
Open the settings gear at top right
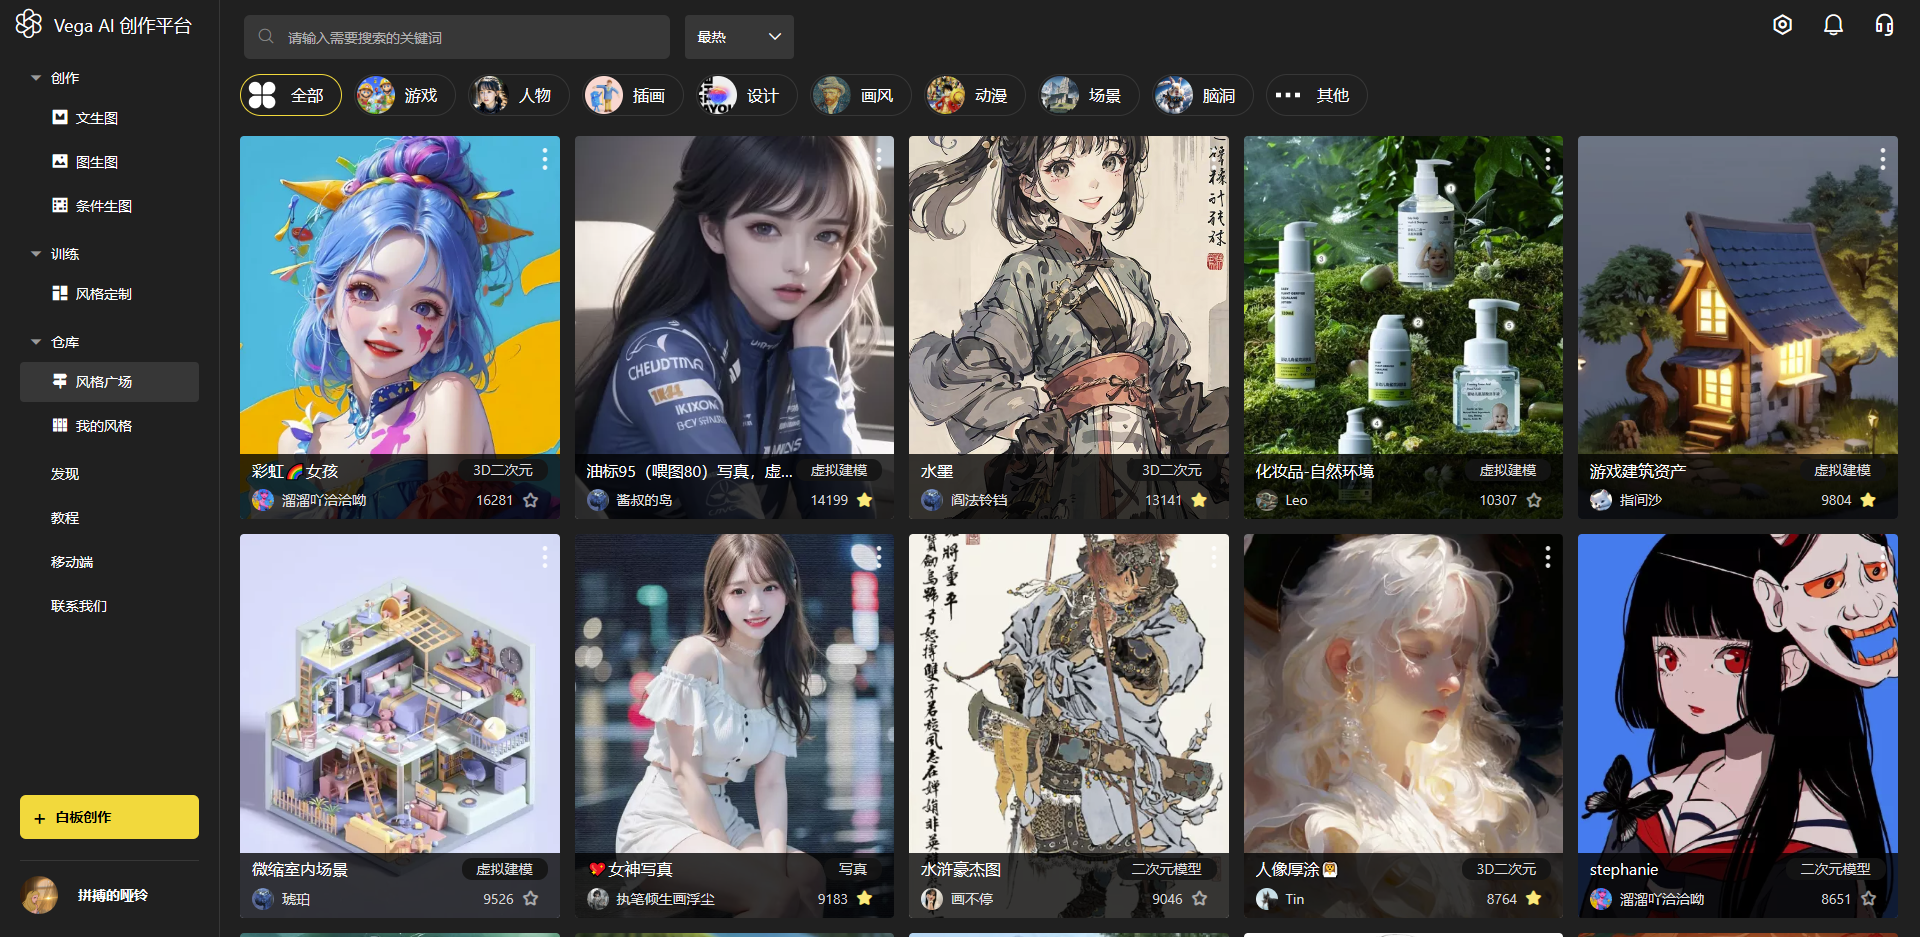coord(1782,24)
